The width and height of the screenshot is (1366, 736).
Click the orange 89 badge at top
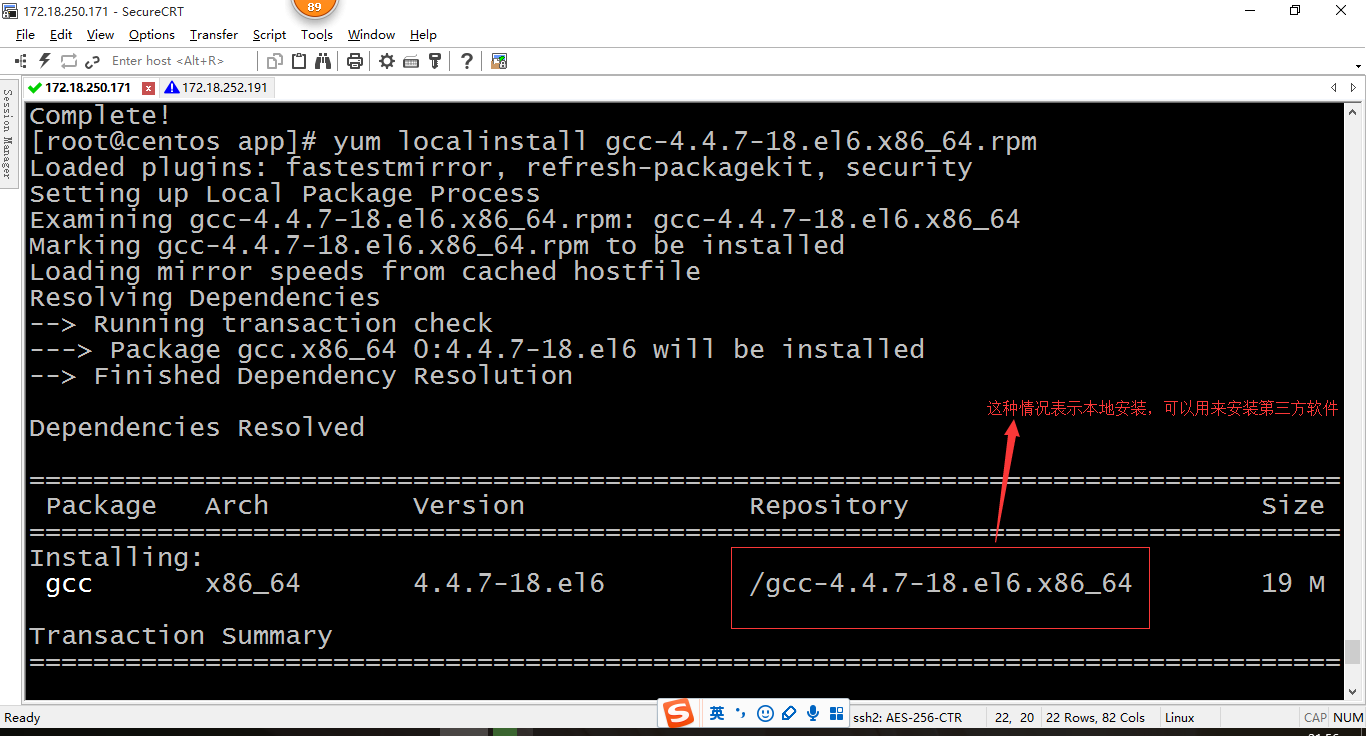315,8
